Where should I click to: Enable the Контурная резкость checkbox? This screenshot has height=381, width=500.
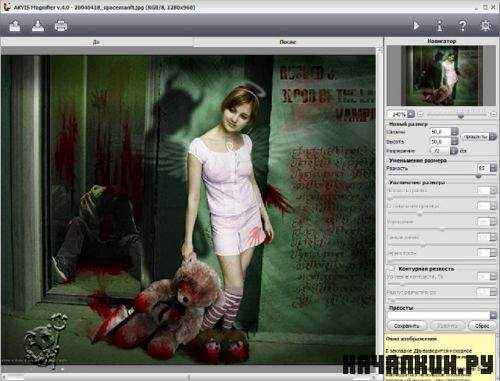(x=393, y=269)
